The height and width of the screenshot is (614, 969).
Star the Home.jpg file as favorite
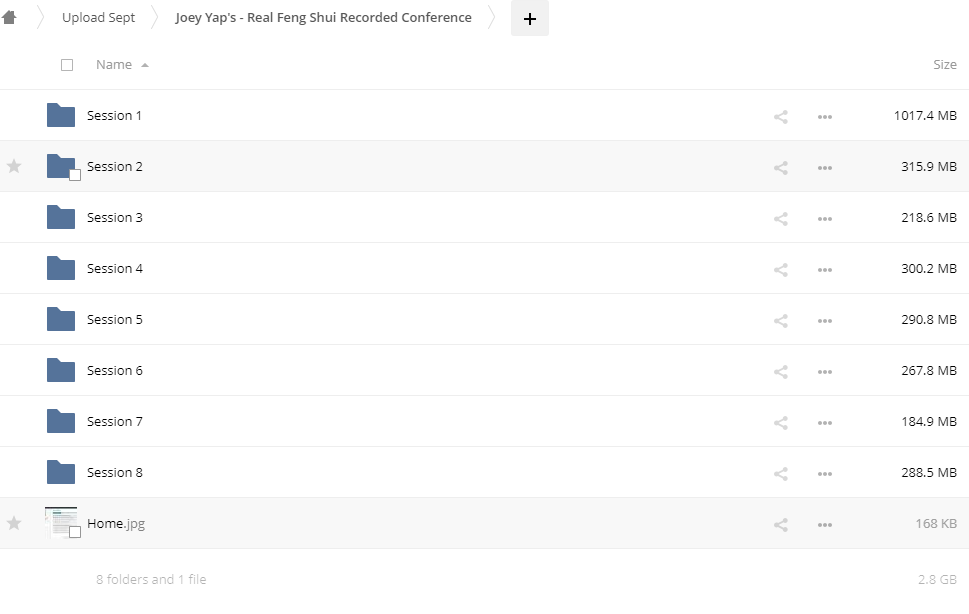14,523
